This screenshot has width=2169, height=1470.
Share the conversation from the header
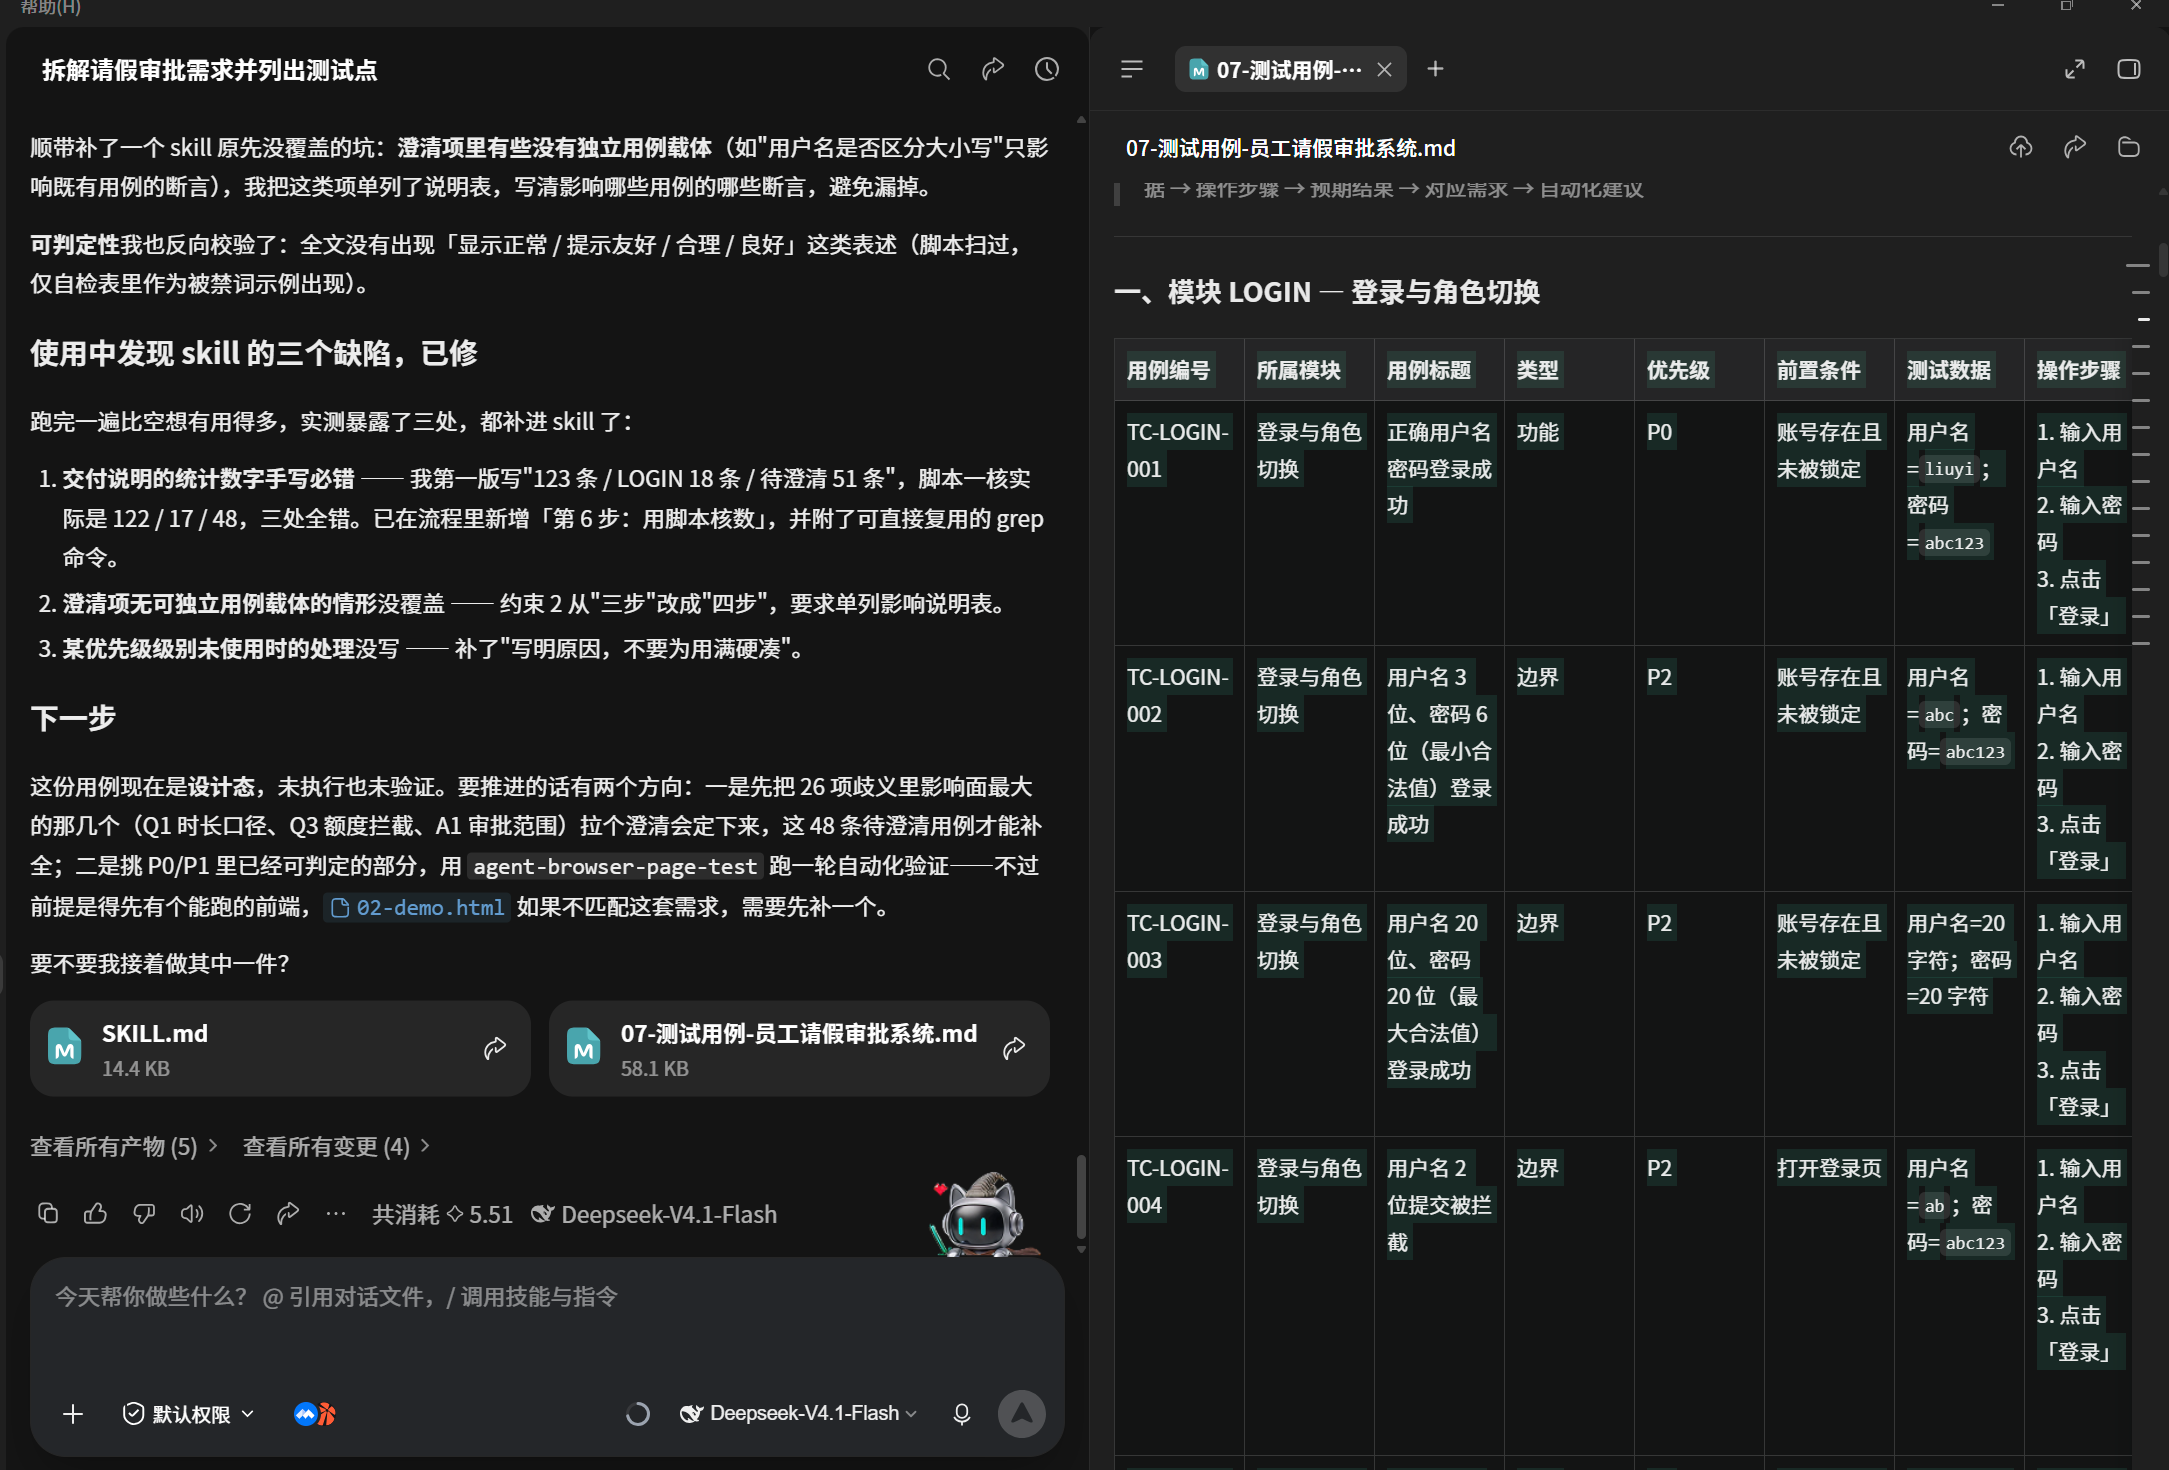click(x=992, y=69)
